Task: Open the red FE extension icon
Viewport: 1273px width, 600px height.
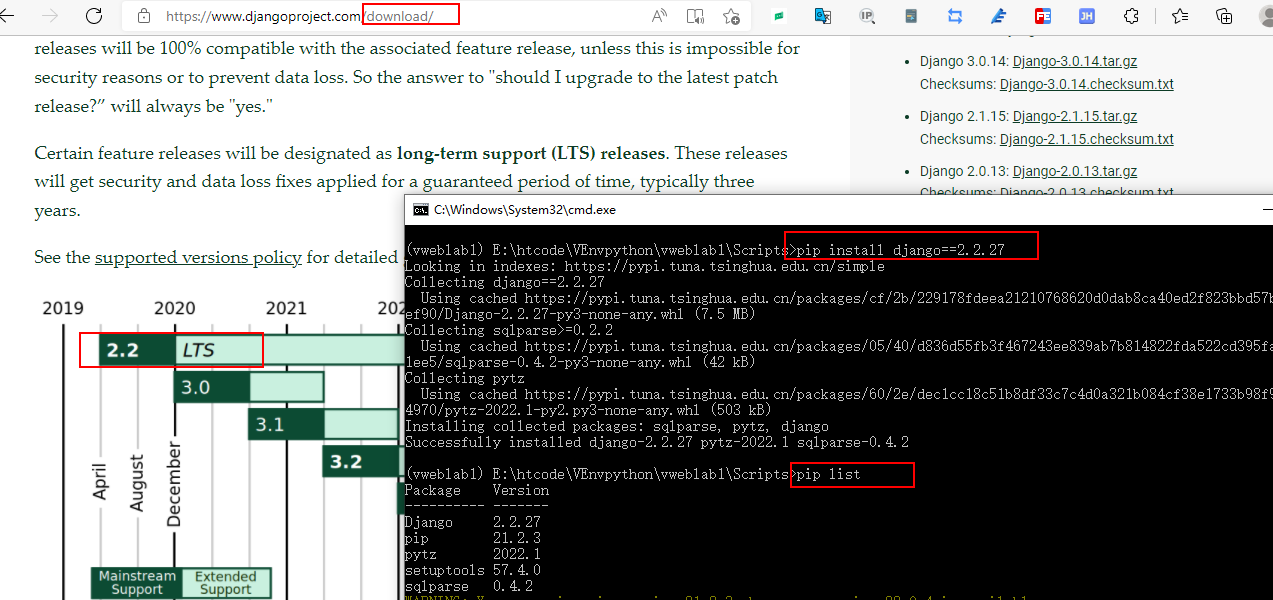Action: (1043, 16)
